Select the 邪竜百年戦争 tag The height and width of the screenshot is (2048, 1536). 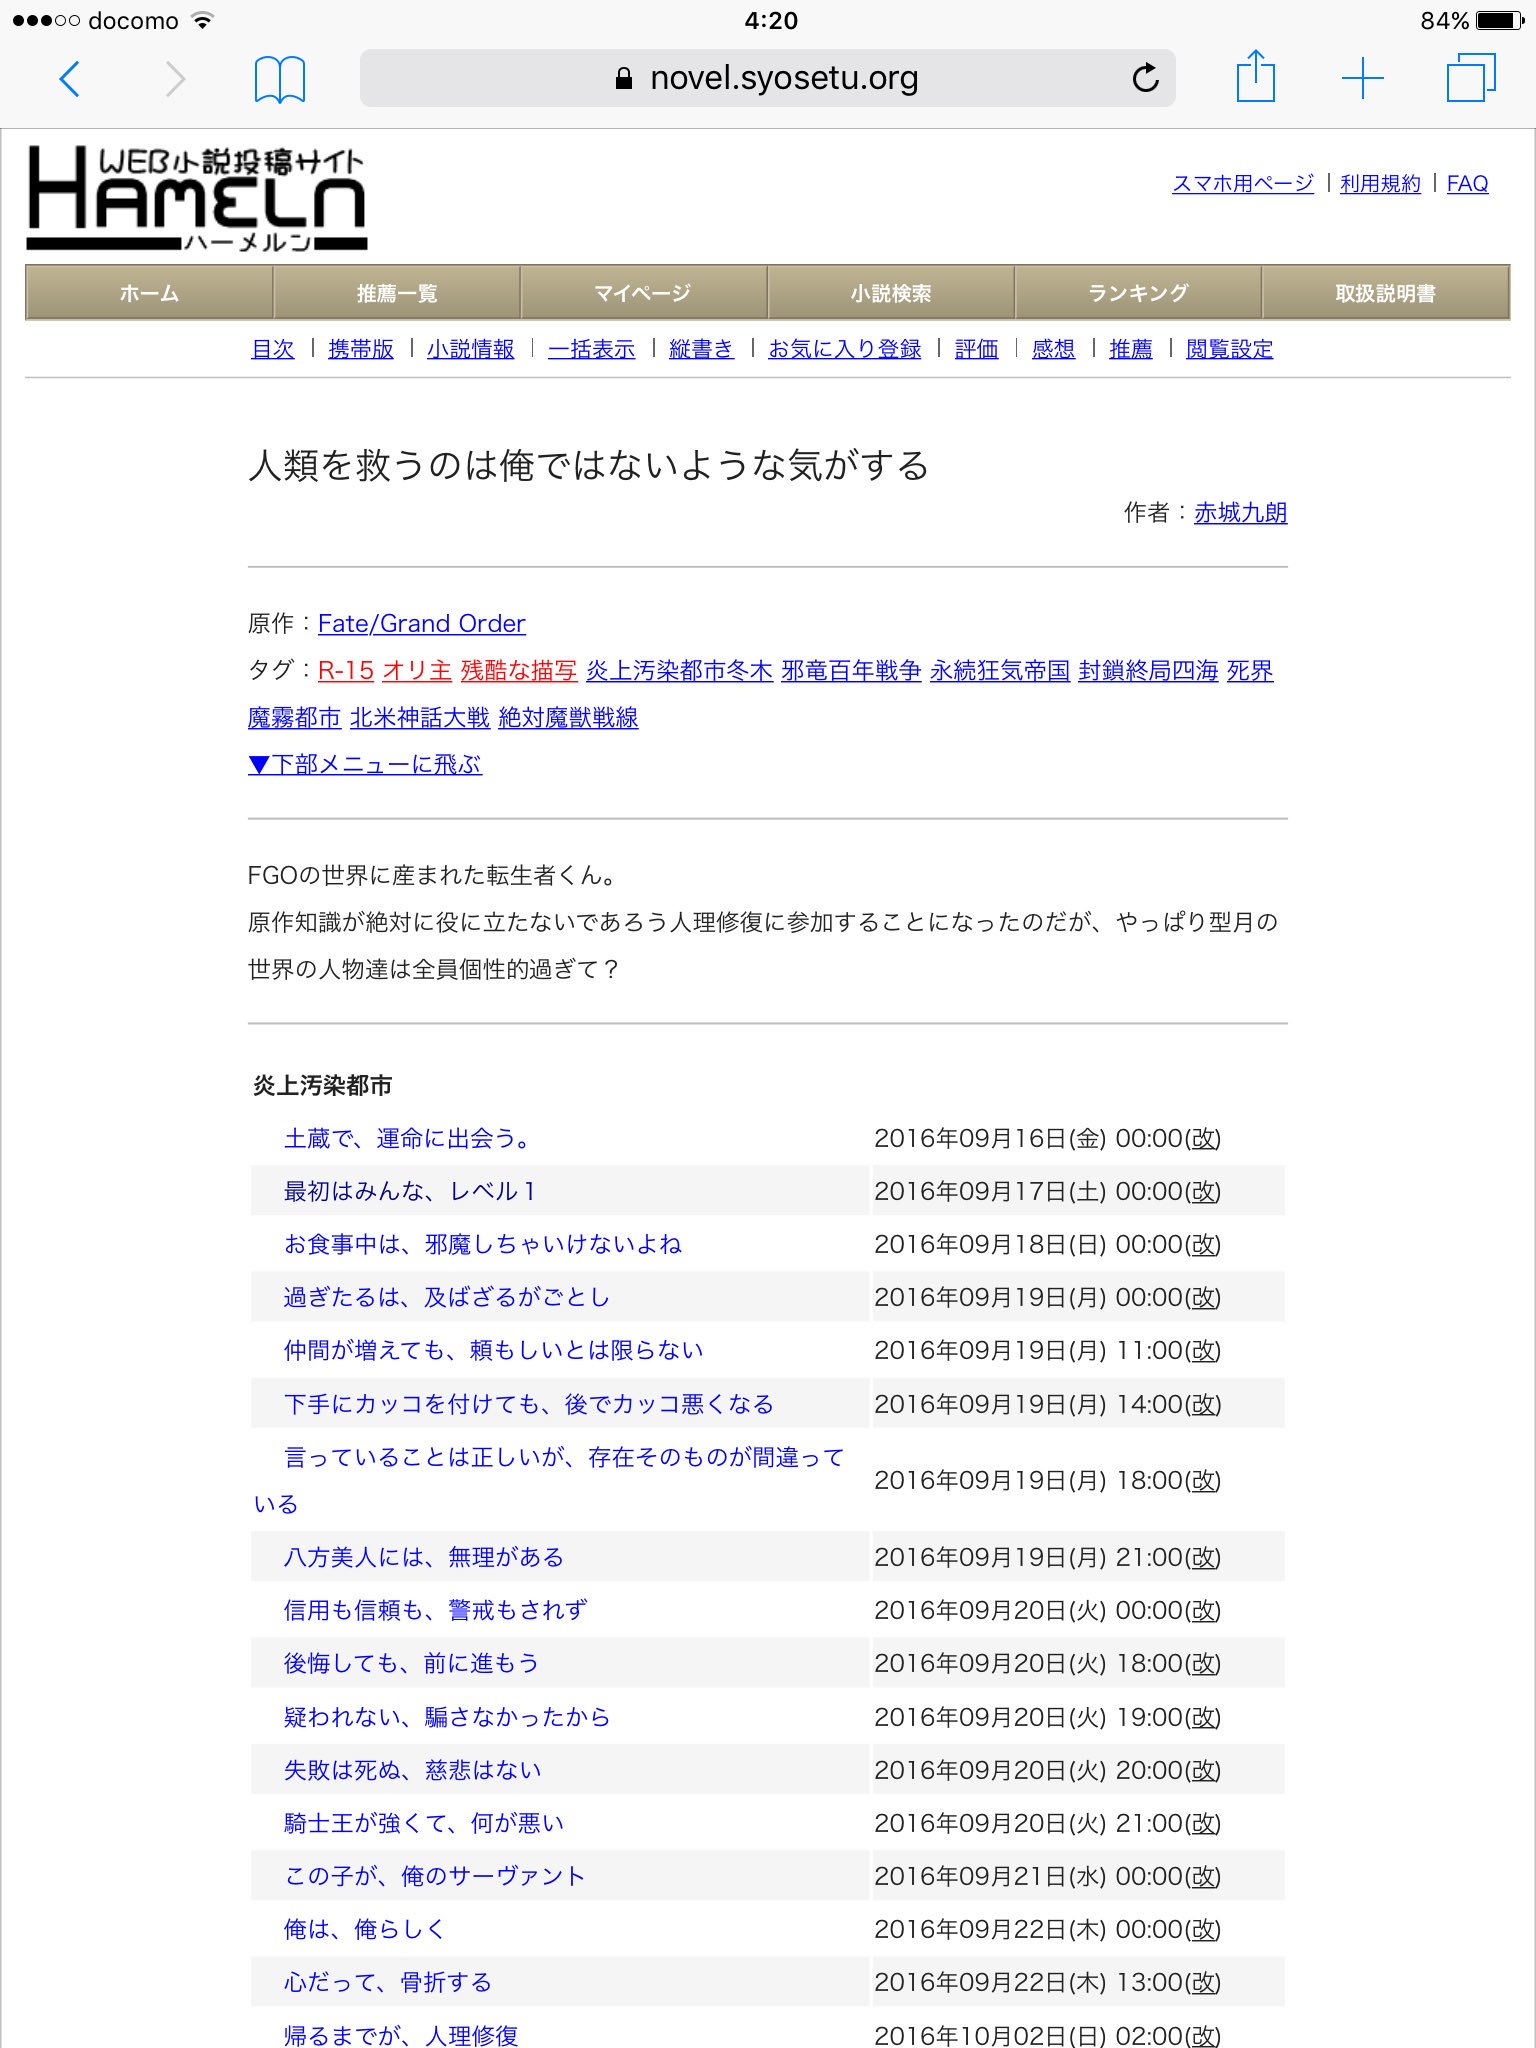point(851,671)
